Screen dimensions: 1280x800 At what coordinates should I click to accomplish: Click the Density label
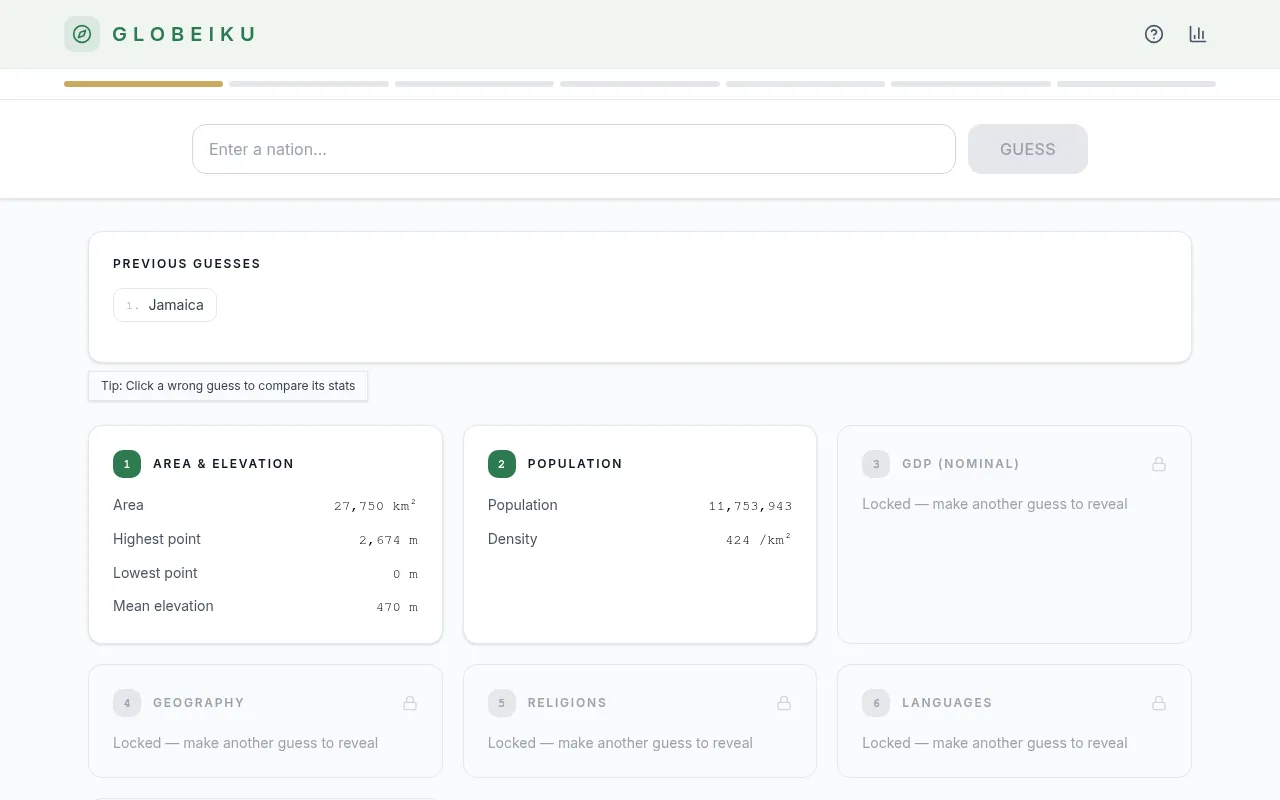click(512, 539)
